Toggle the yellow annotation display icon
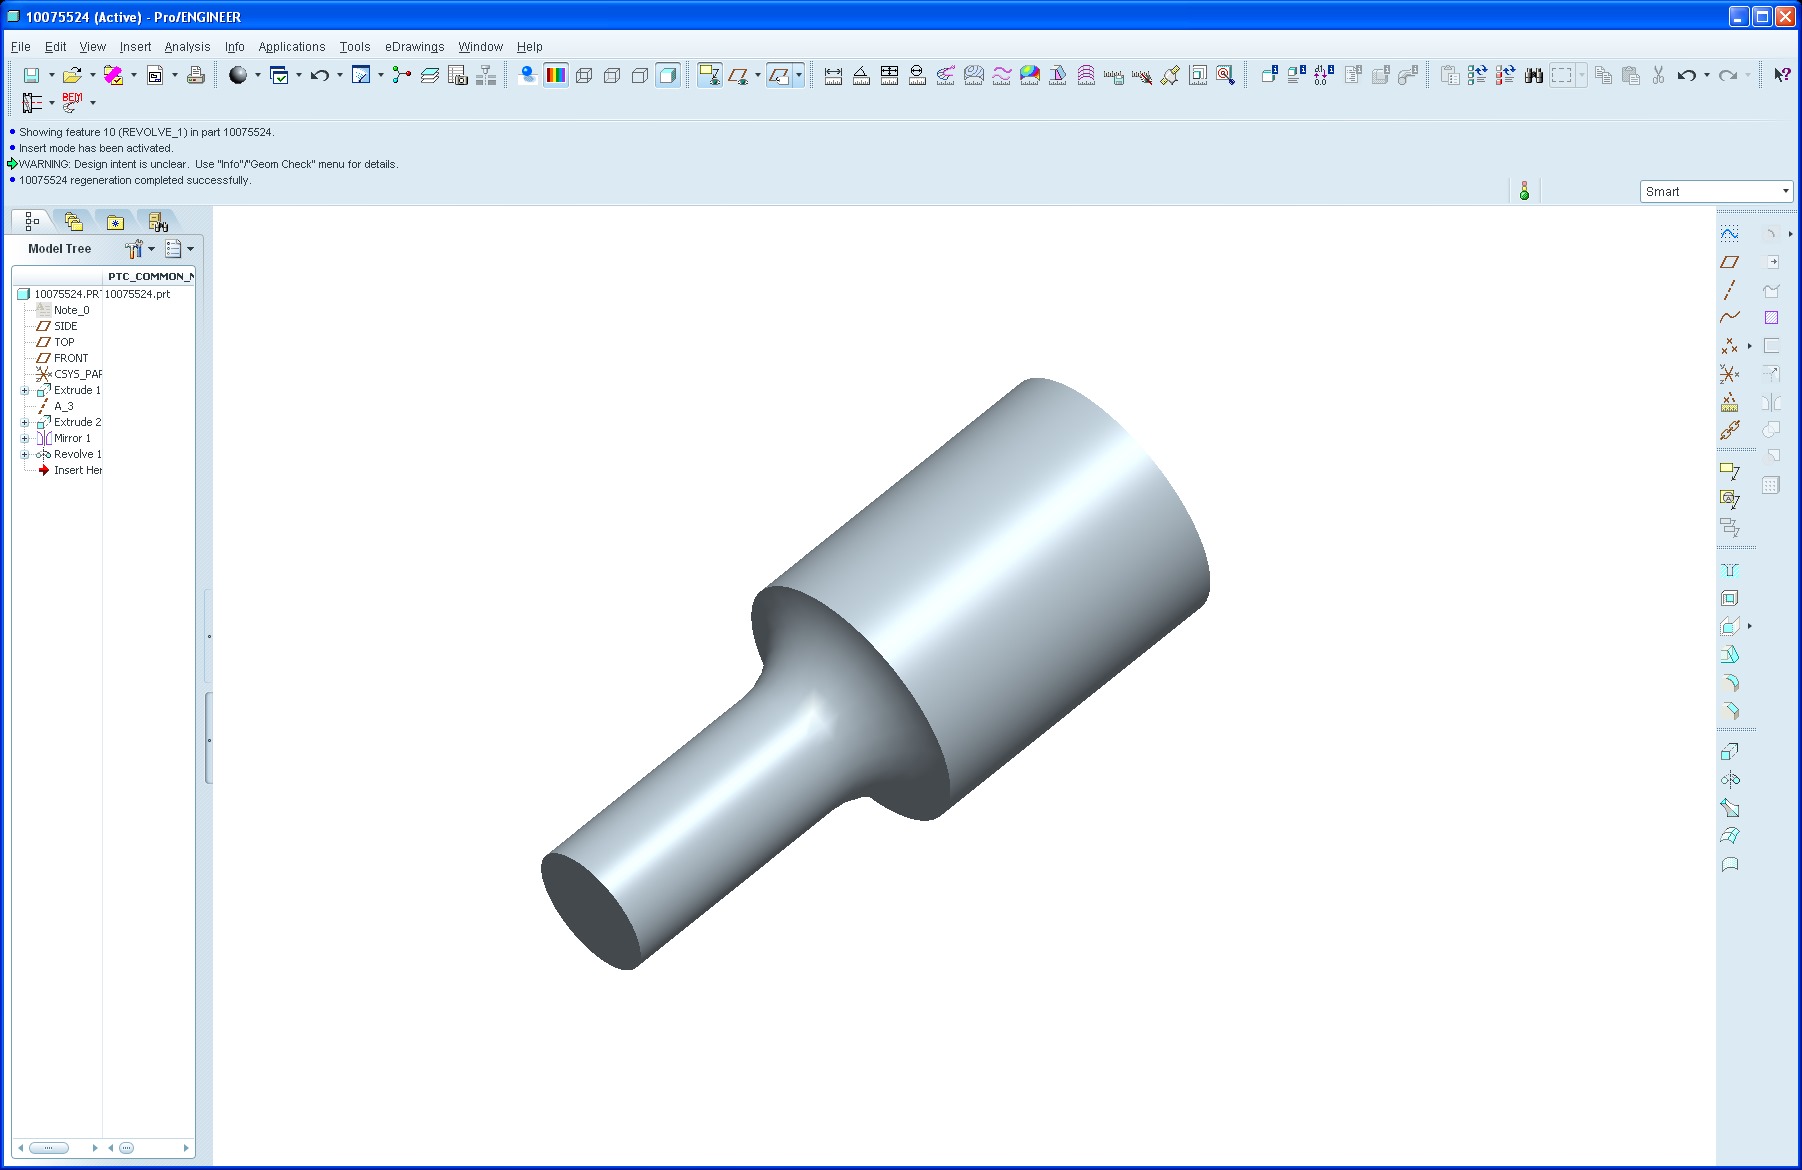This screenshot has width=1802, height=1170. pyautogui.click(x=710, y=75)
